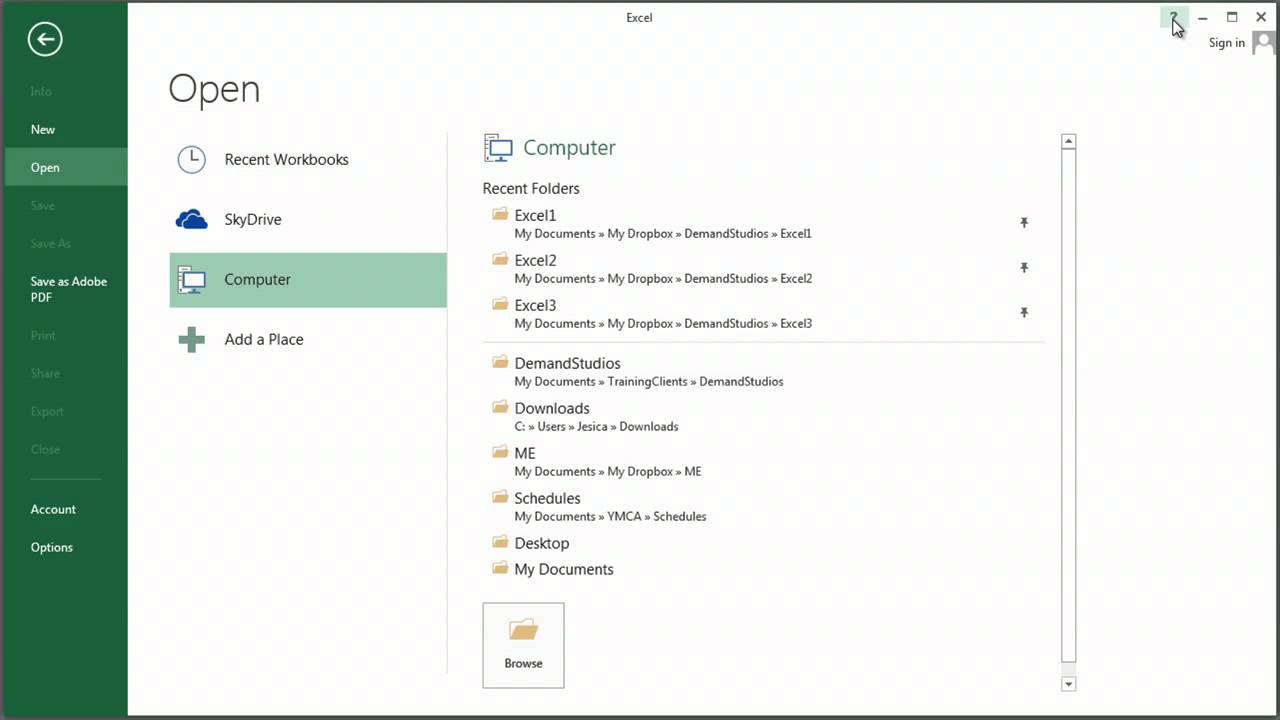The image size is (1280, 720).
Task: Open the Excel1 recent folder
Action: coord(763,223)
